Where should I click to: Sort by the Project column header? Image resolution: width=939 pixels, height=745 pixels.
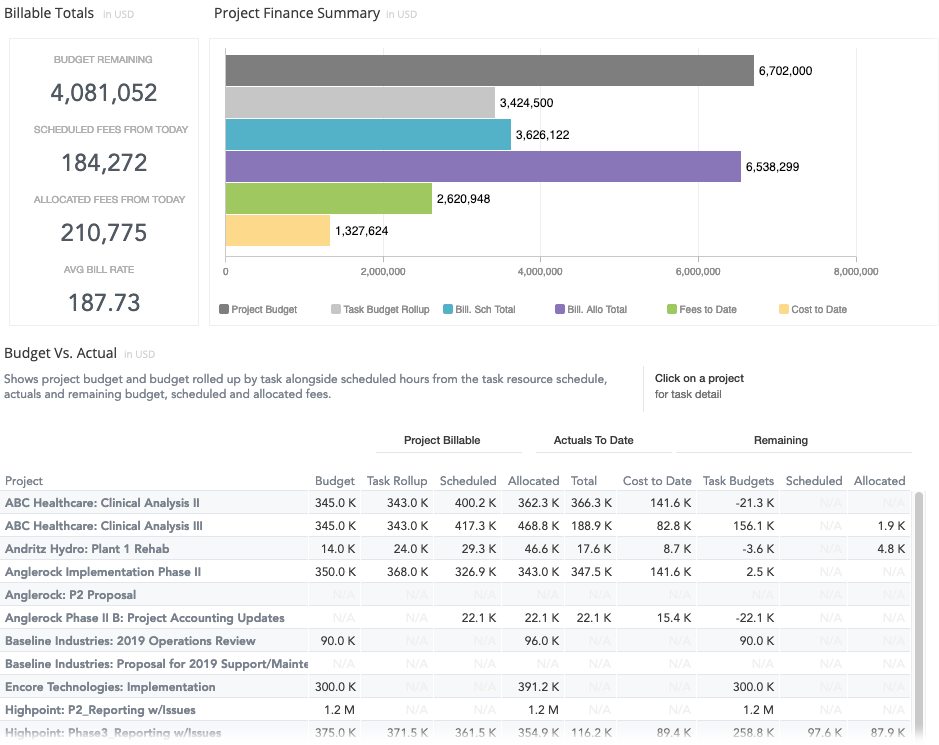tap(24, 481)
